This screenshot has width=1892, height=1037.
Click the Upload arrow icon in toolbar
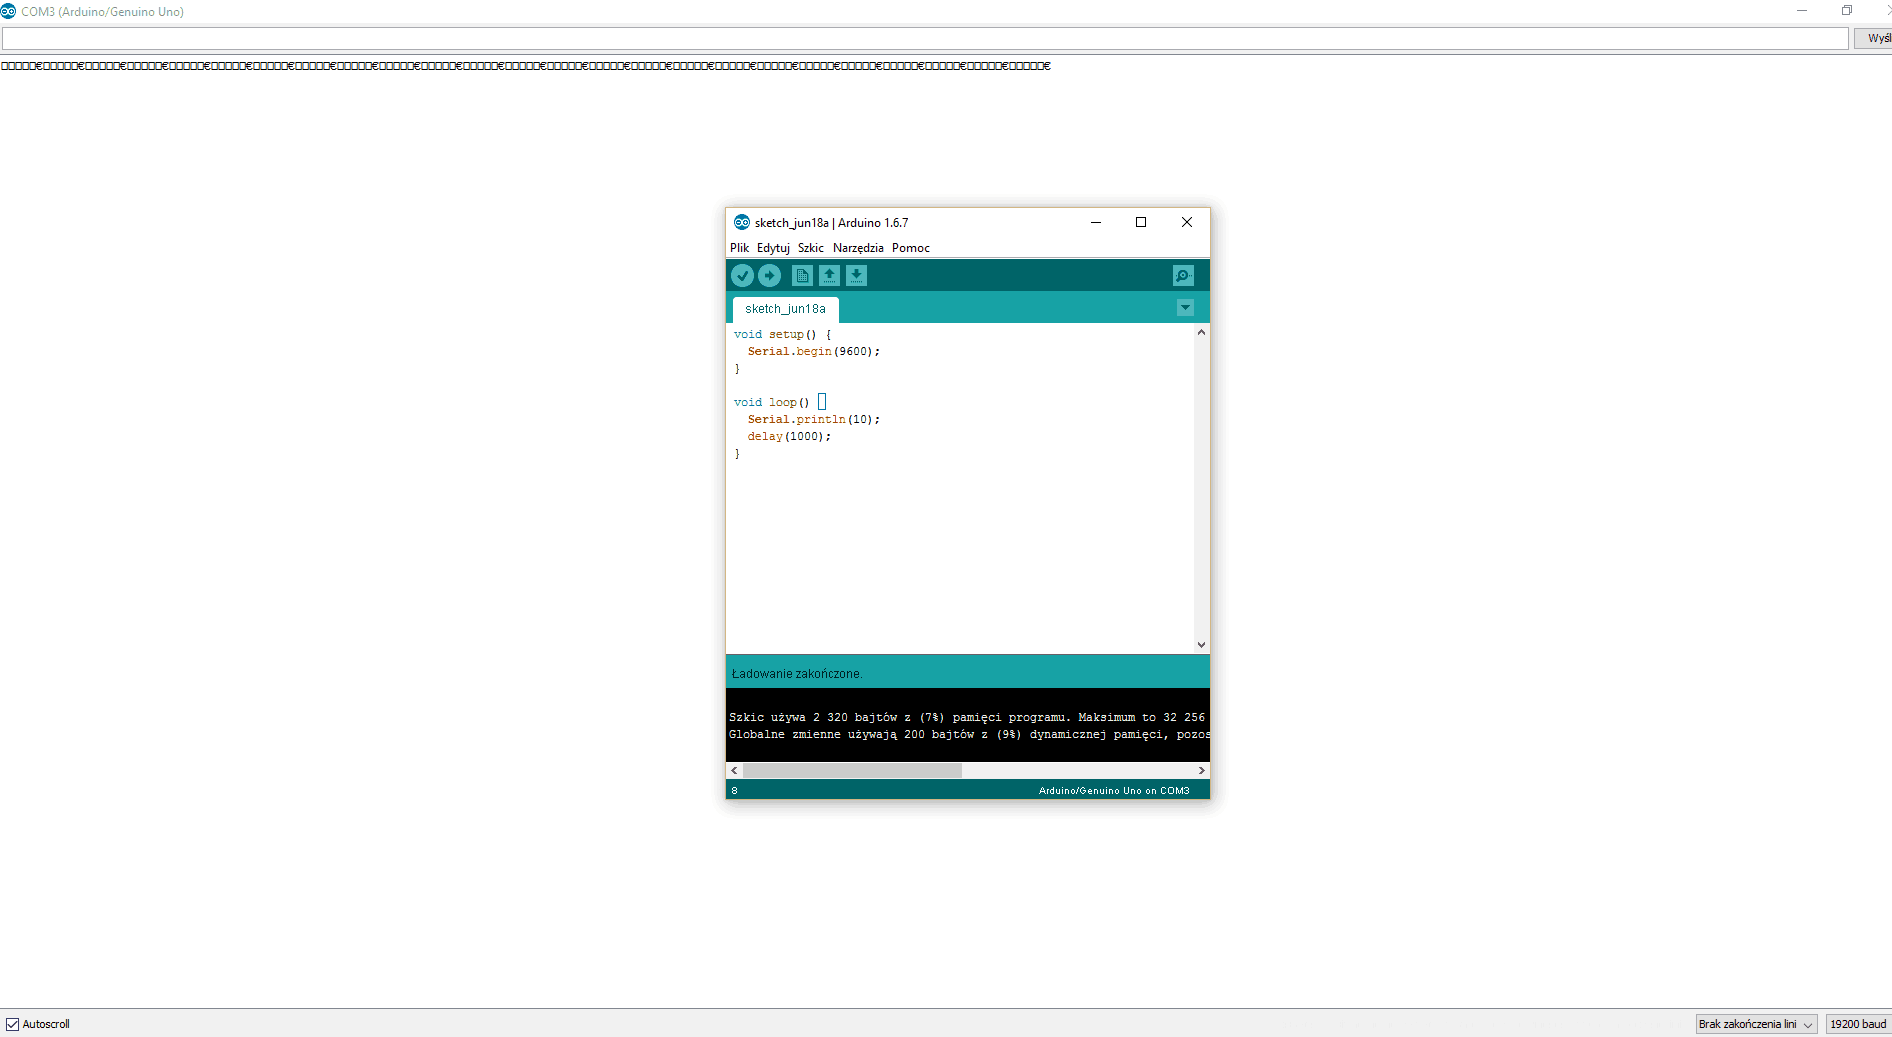pyautogui.click(x=769, y=275)
